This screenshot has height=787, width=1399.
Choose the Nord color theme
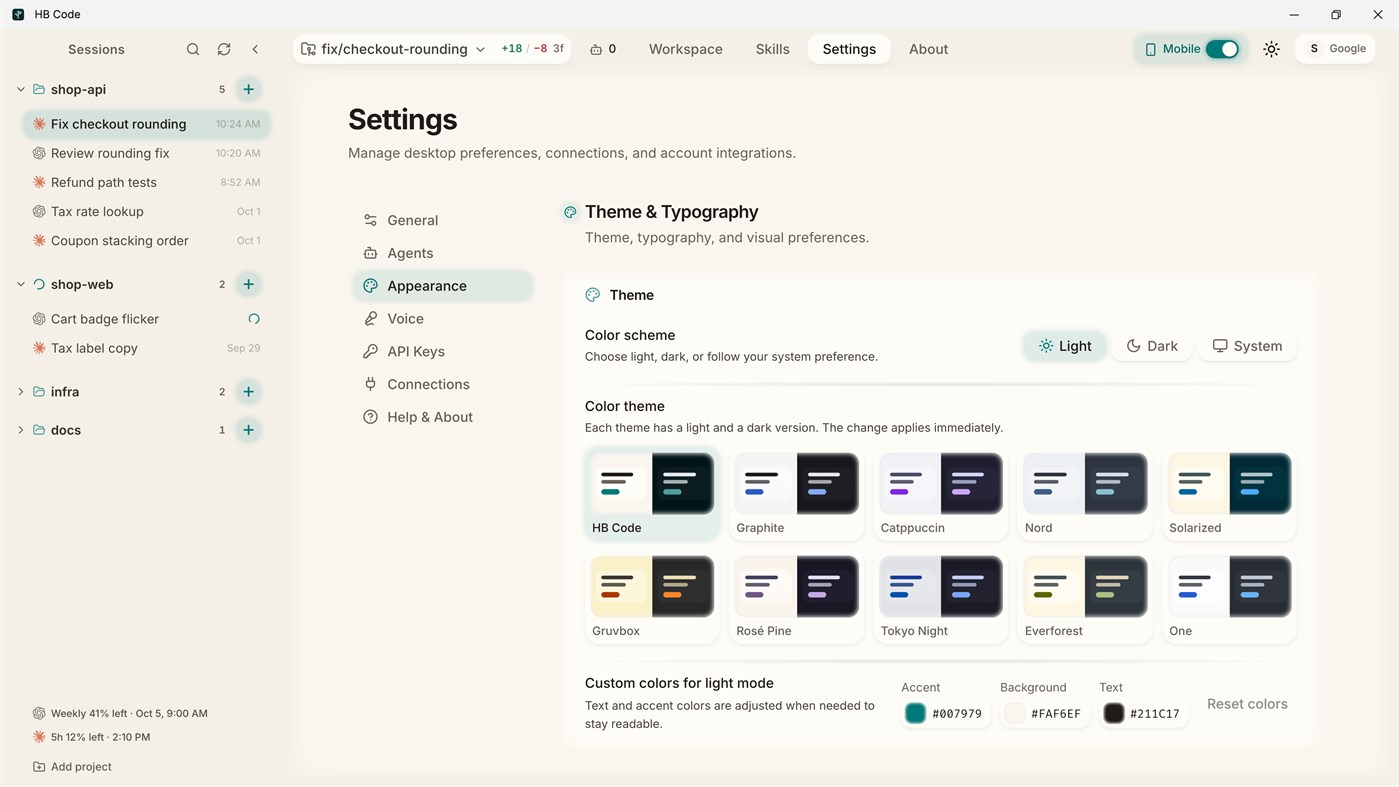(1085, 495)
